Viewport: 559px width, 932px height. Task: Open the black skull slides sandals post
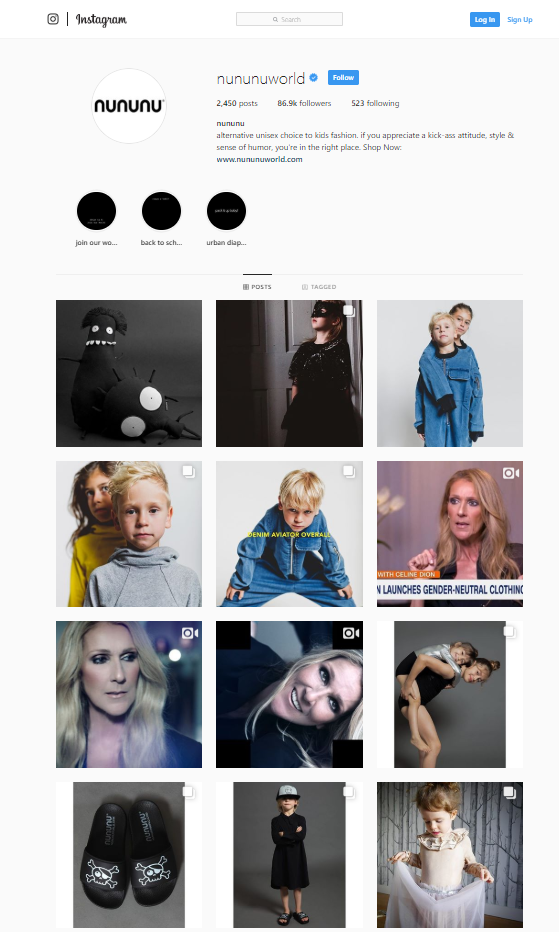pyautogui.click(x=128, y=855)
